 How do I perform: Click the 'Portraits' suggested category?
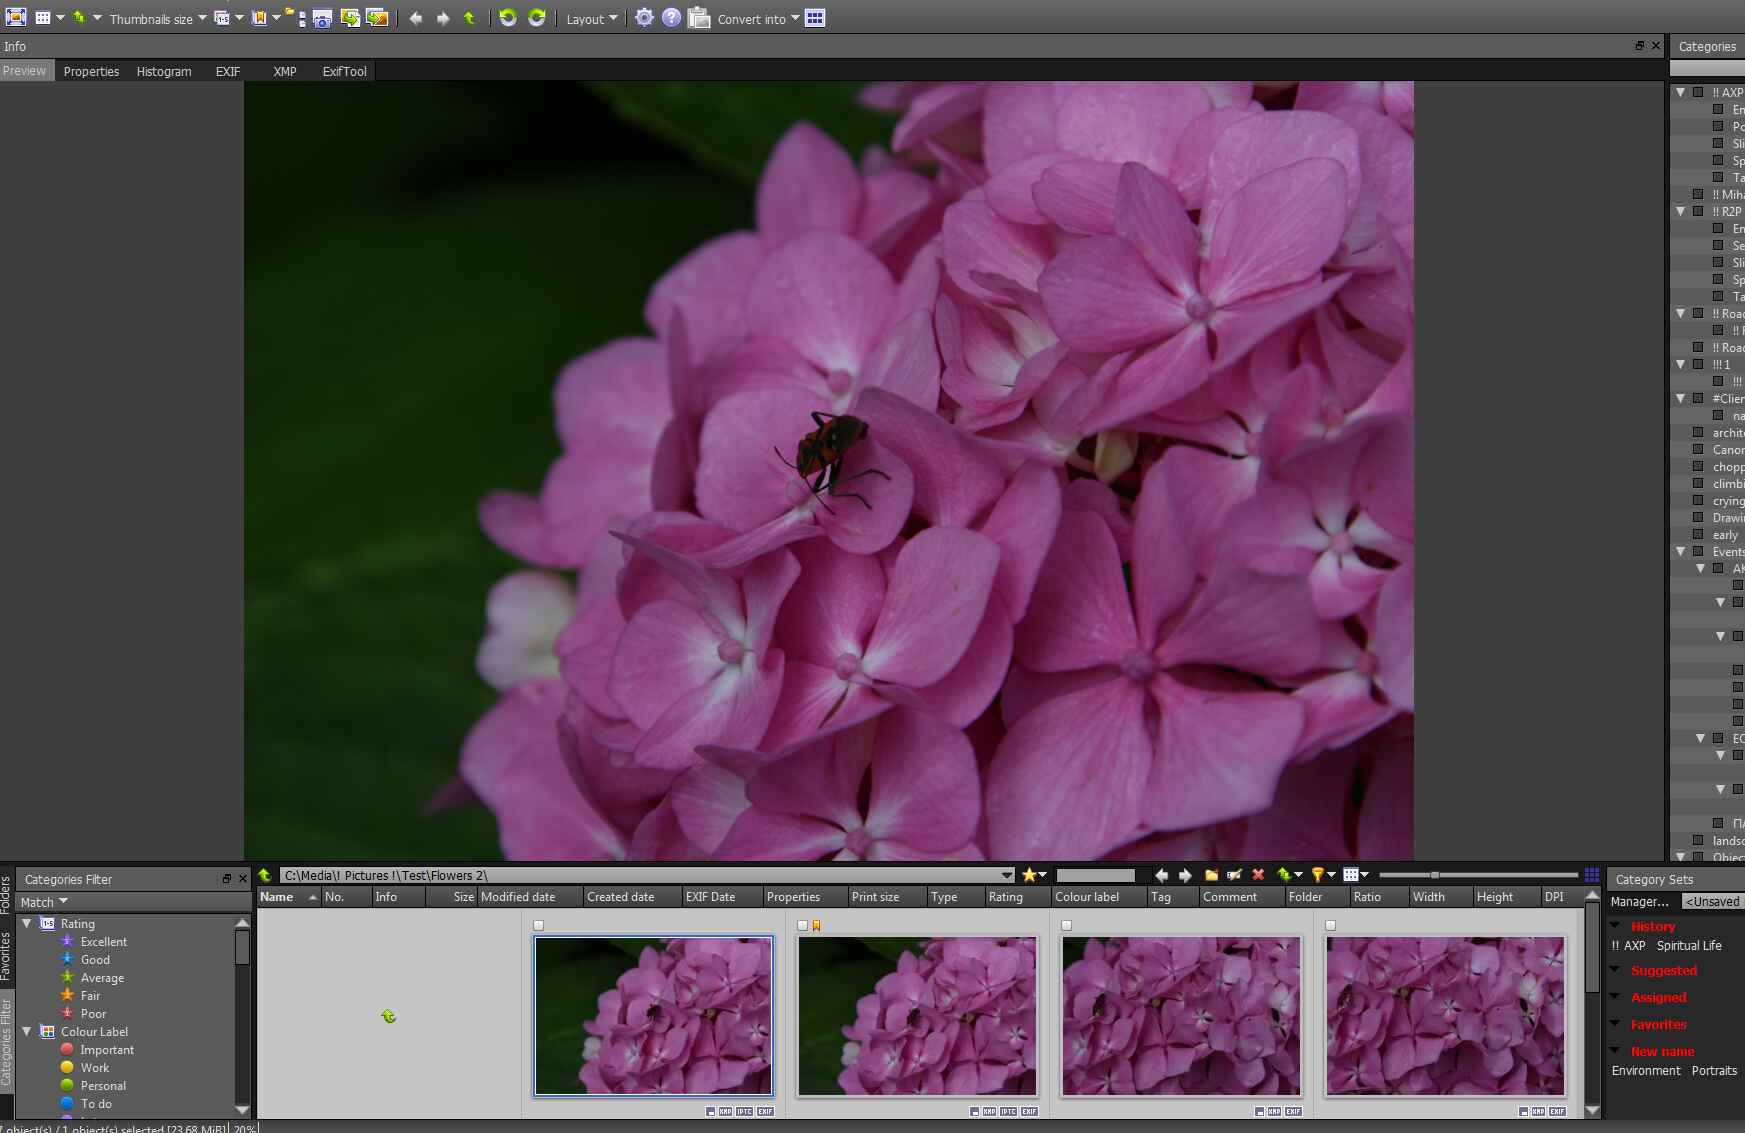[x=1714, y=1071]
